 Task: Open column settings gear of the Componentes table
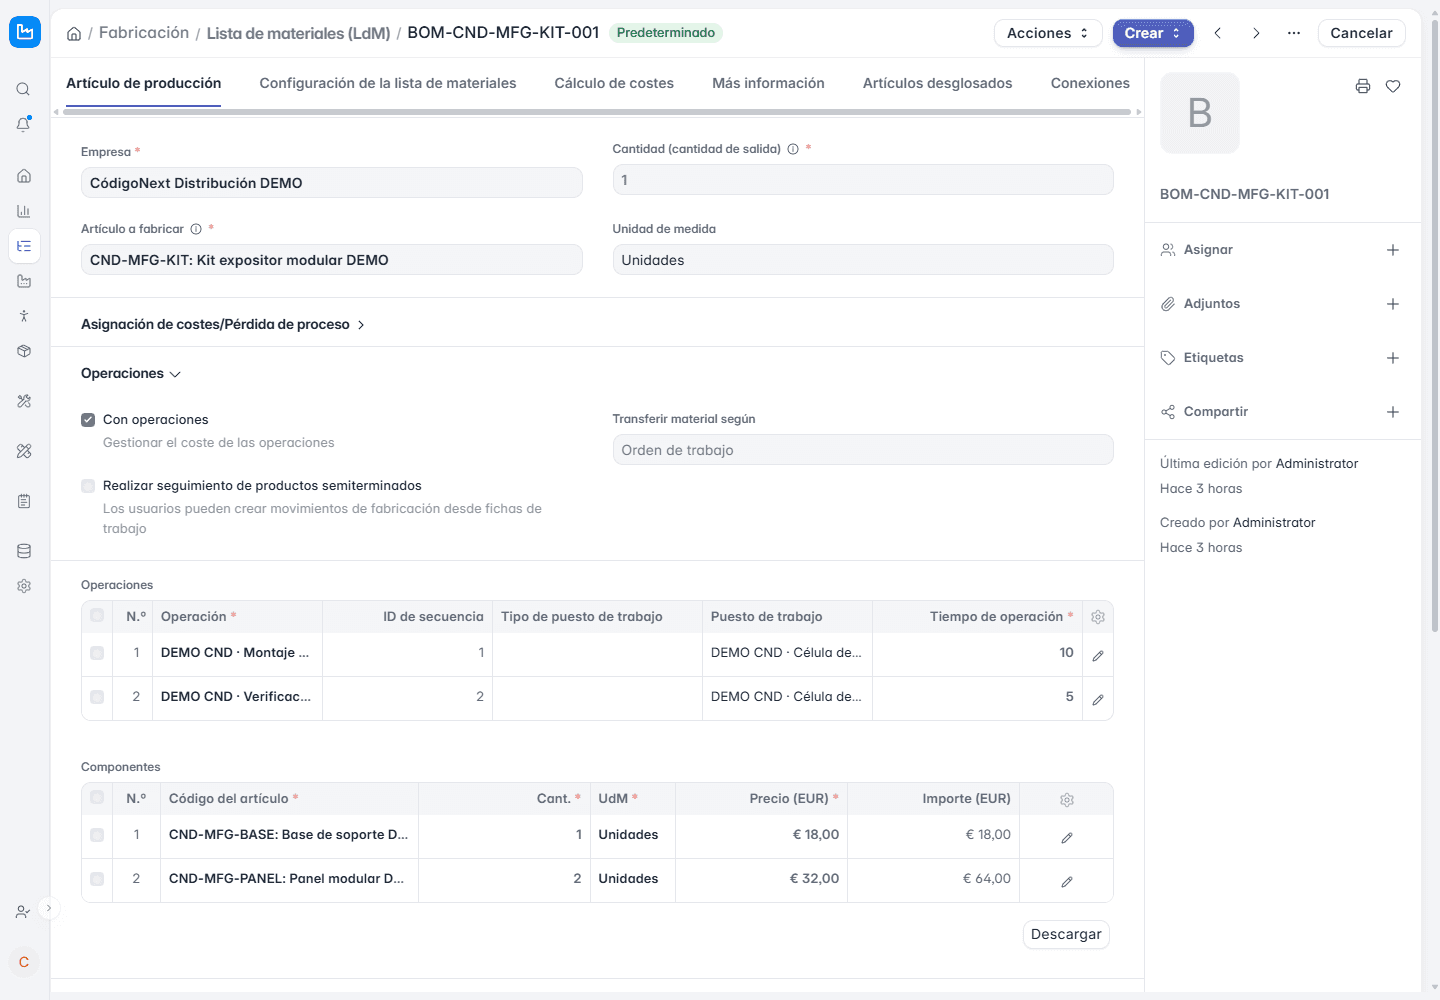[1067, 799]
